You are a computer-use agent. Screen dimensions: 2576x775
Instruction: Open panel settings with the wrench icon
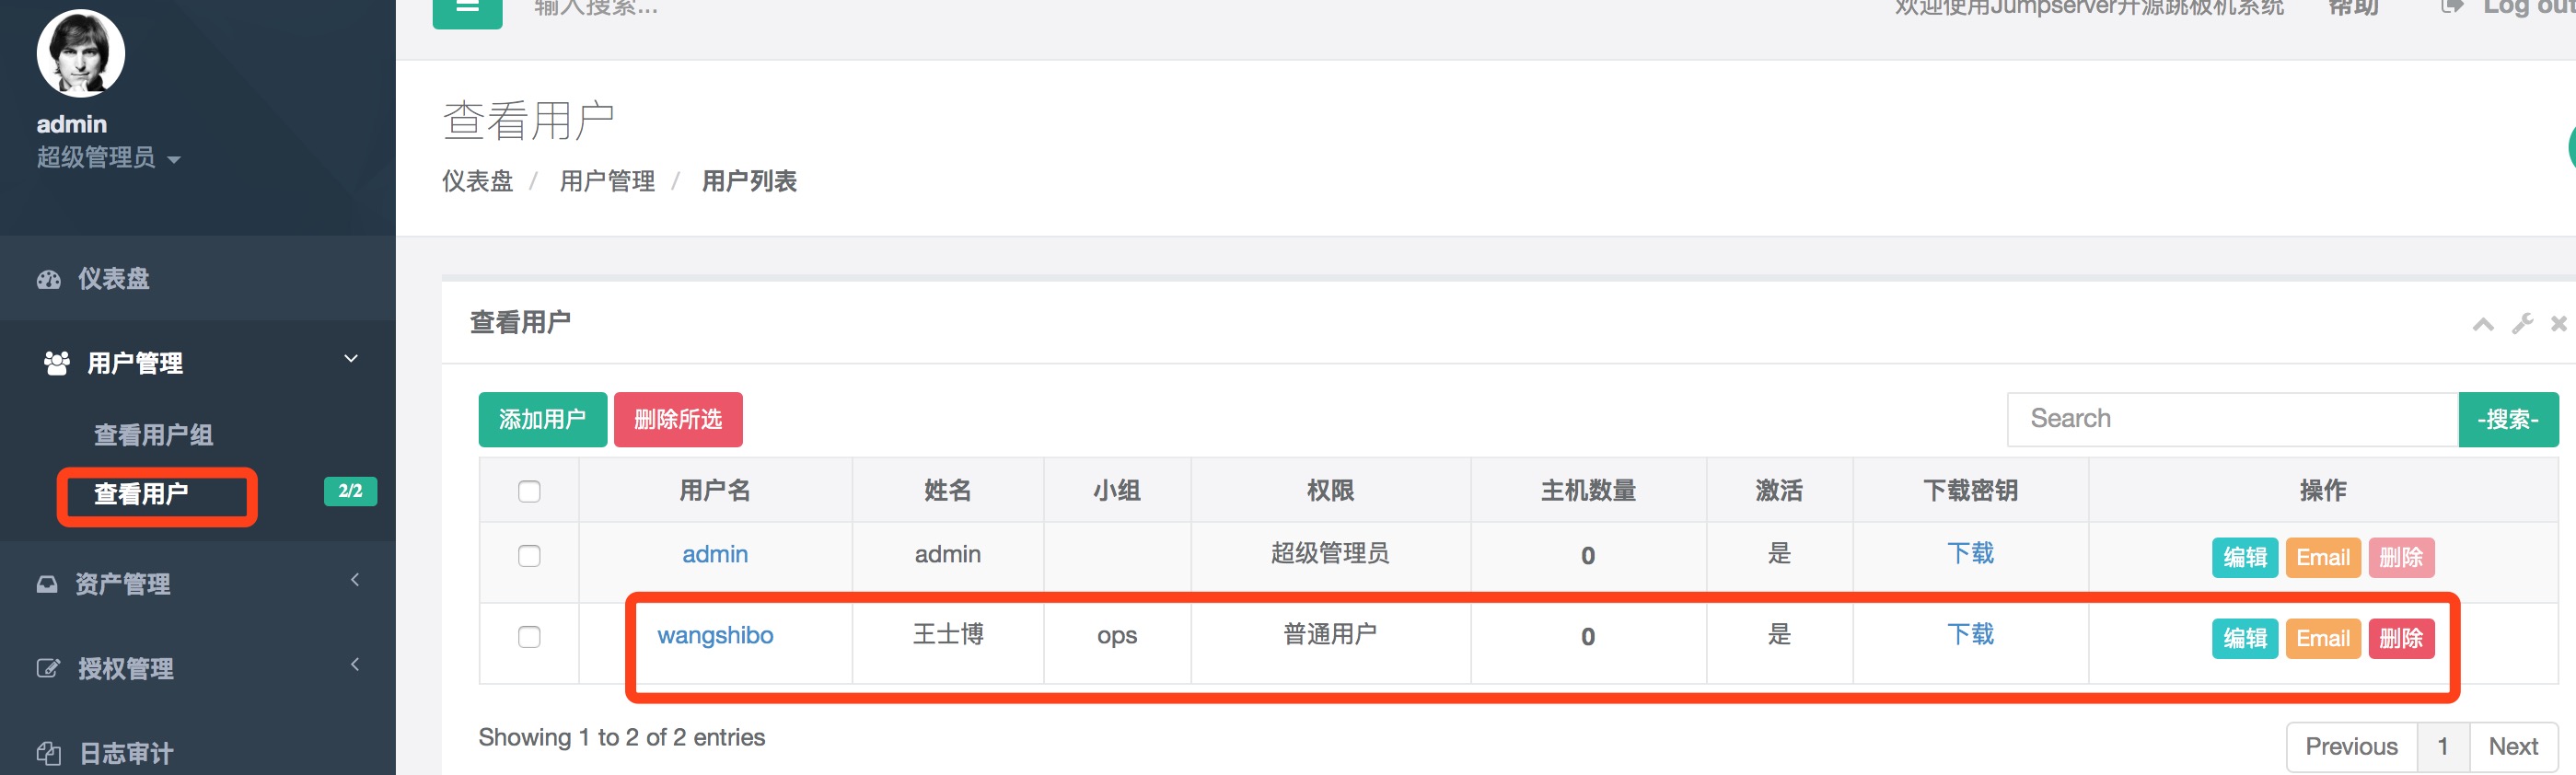2521,324
